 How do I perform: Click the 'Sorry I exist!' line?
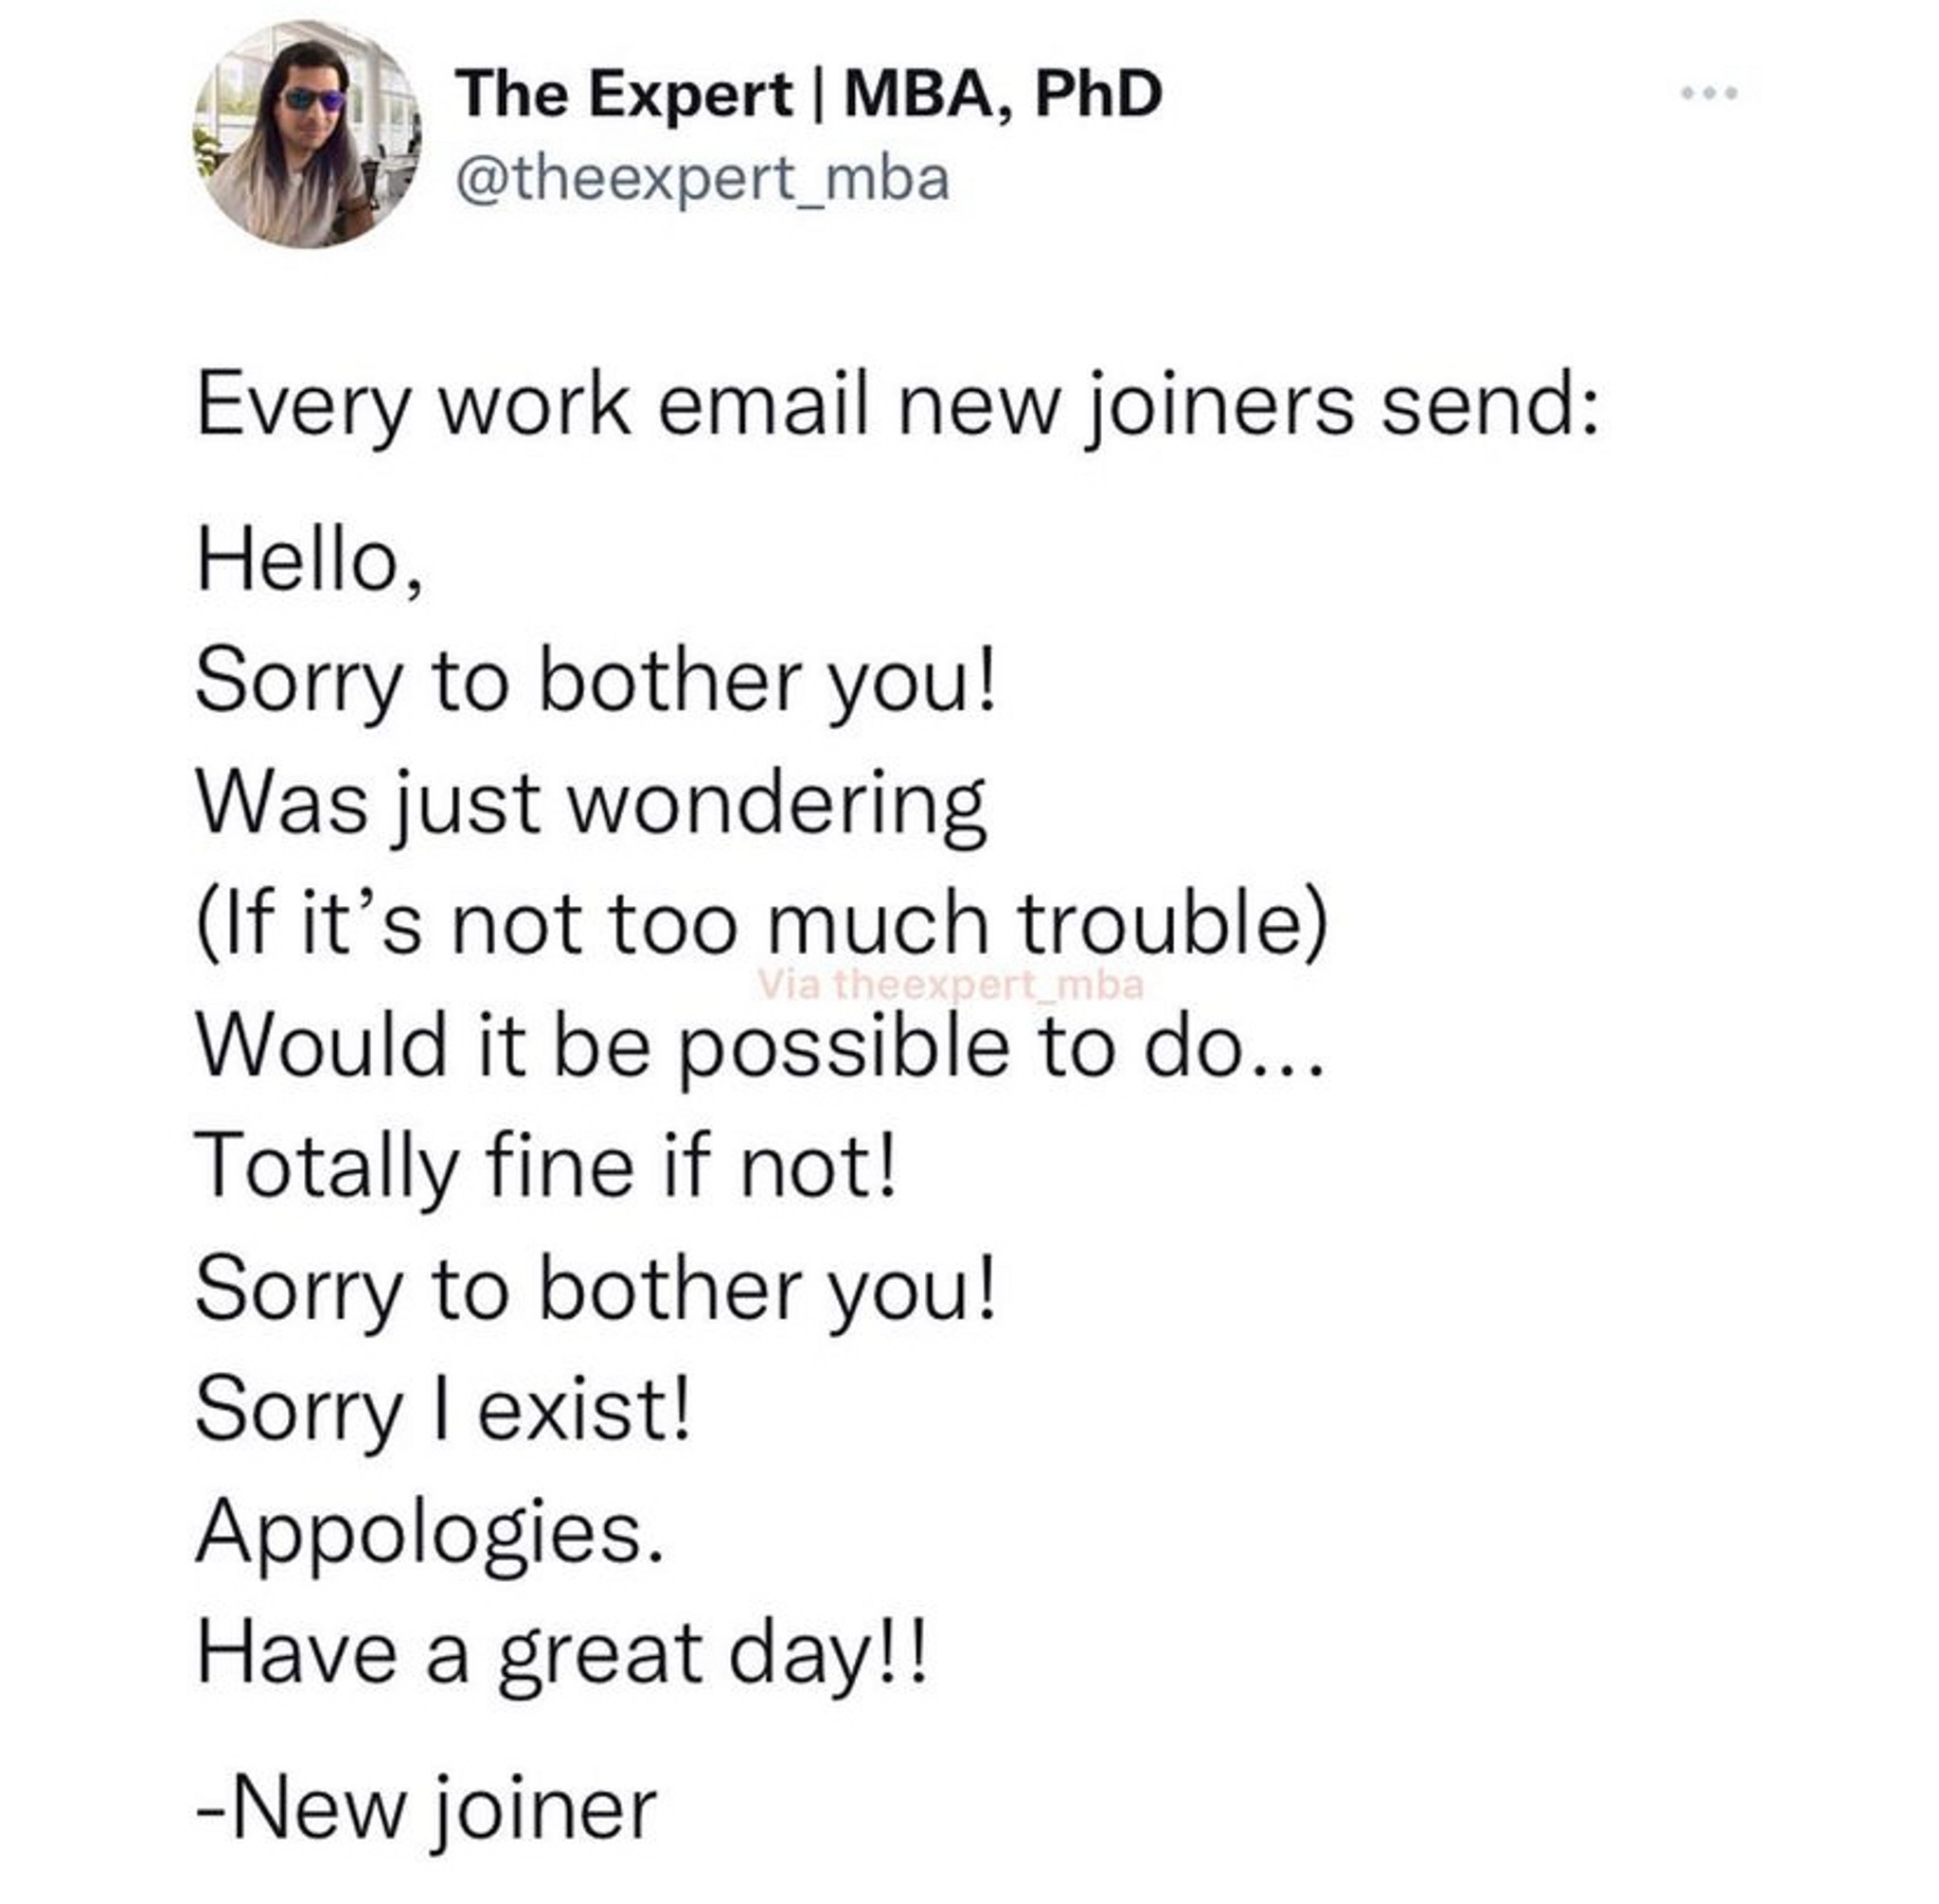pos(443,1409)
